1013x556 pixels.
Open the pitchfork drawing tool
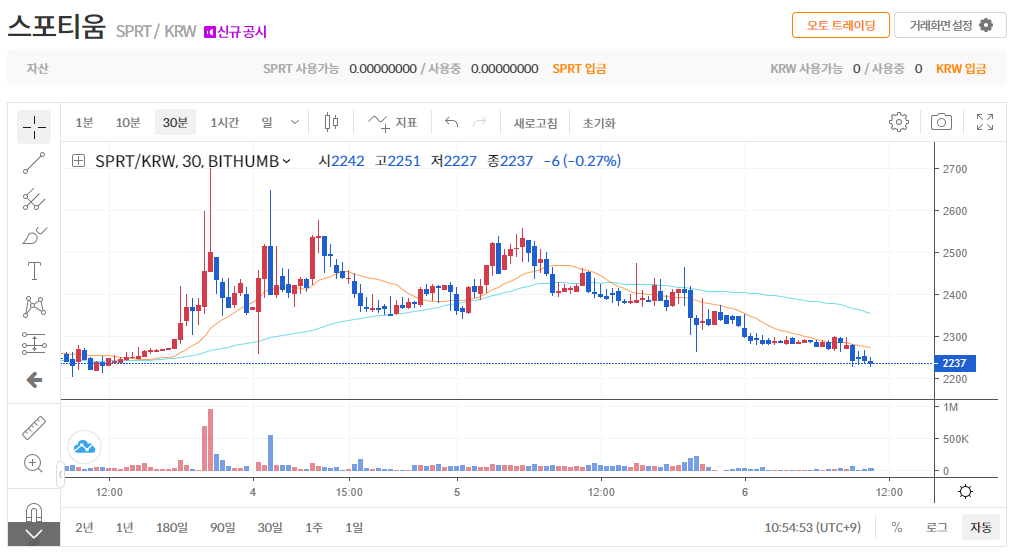[x=34, y=200]
